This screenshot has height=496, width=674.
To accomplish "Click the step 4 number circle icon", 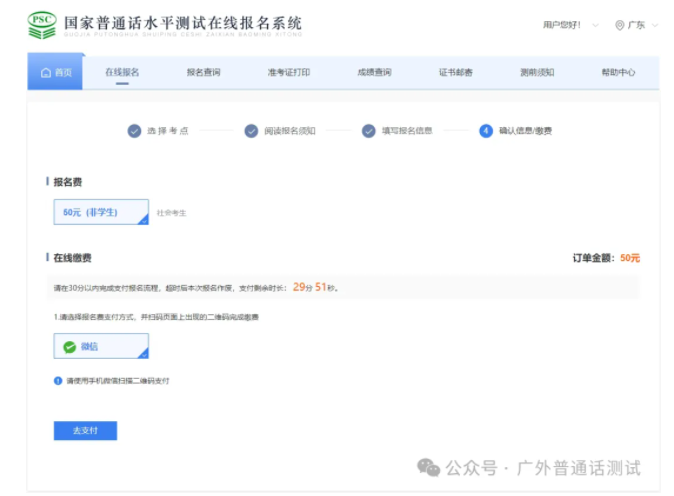I will [486, 131].
